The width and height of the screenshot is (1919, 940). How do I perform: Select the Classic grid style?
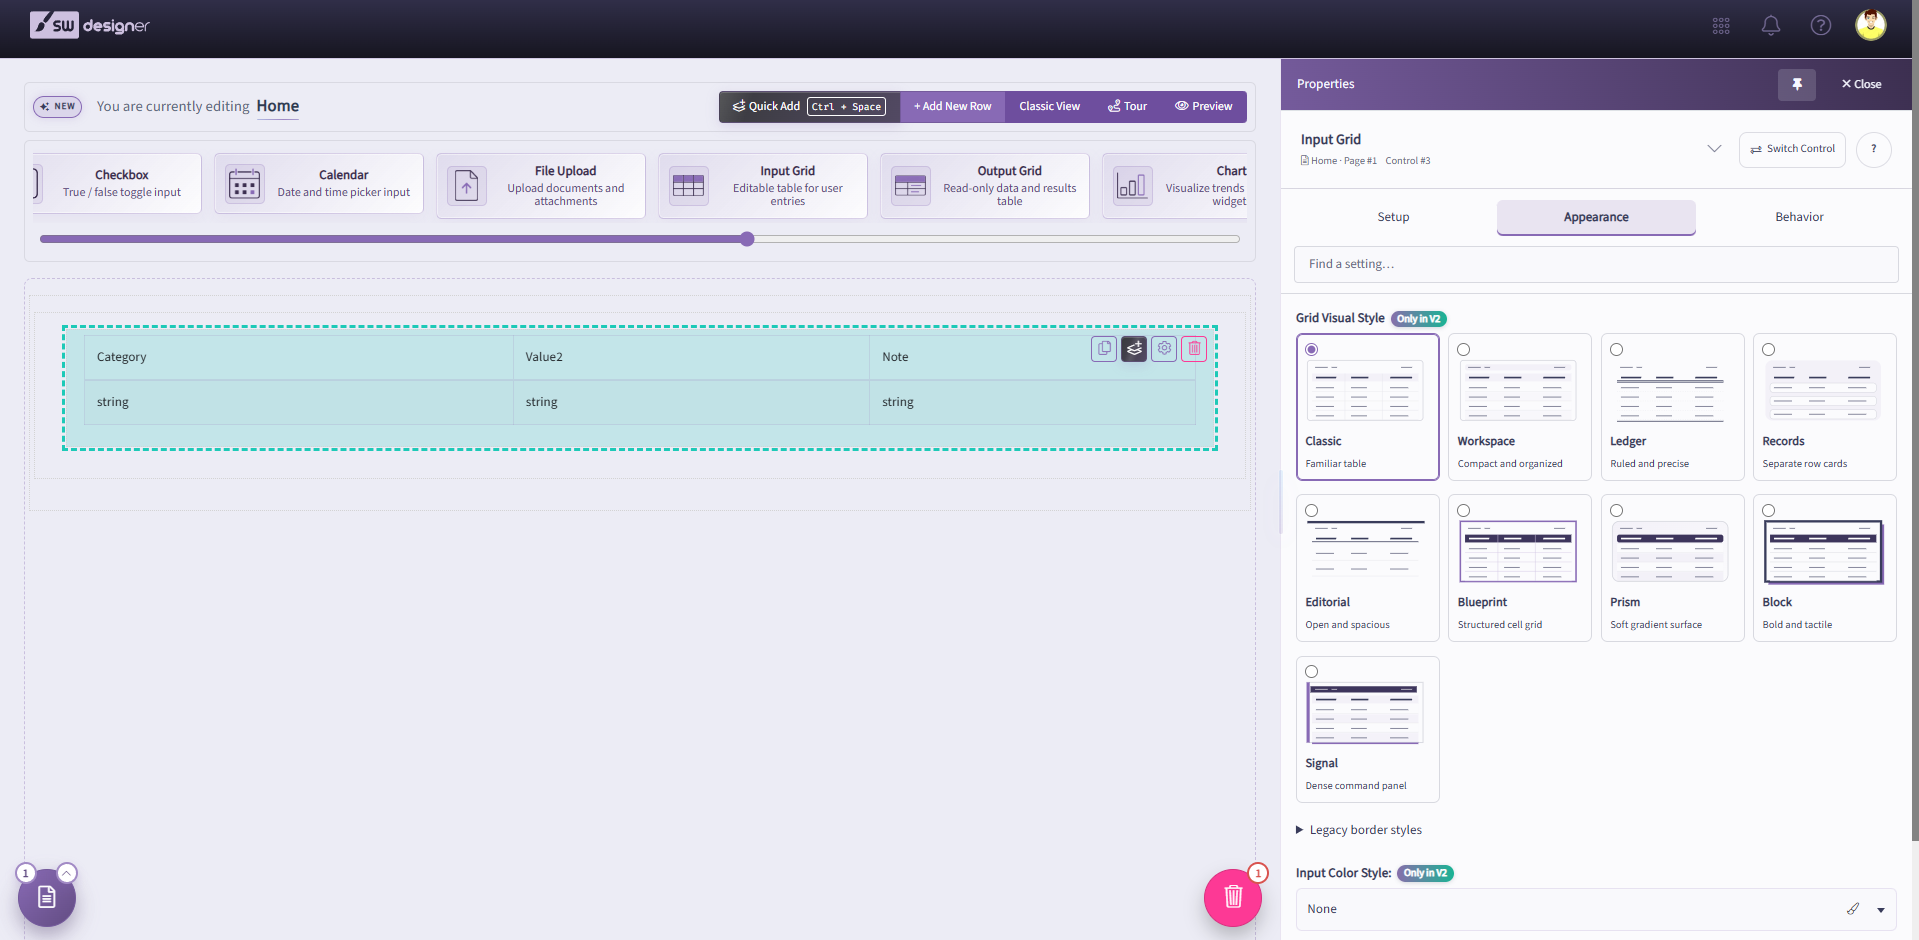[x=1368, y=407]
